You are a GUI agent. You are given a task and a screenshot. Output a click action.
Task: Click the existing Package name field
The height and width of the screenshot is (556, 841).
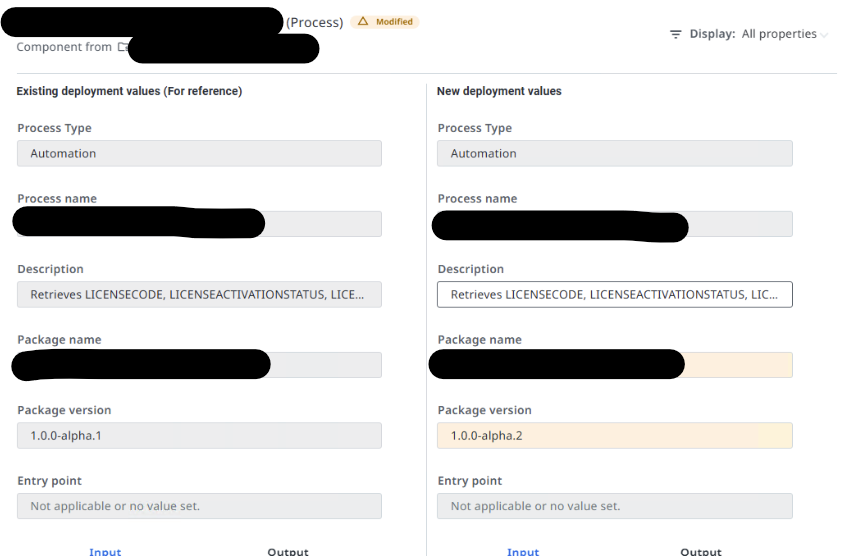pyautogui.click(x=200, y=365)
